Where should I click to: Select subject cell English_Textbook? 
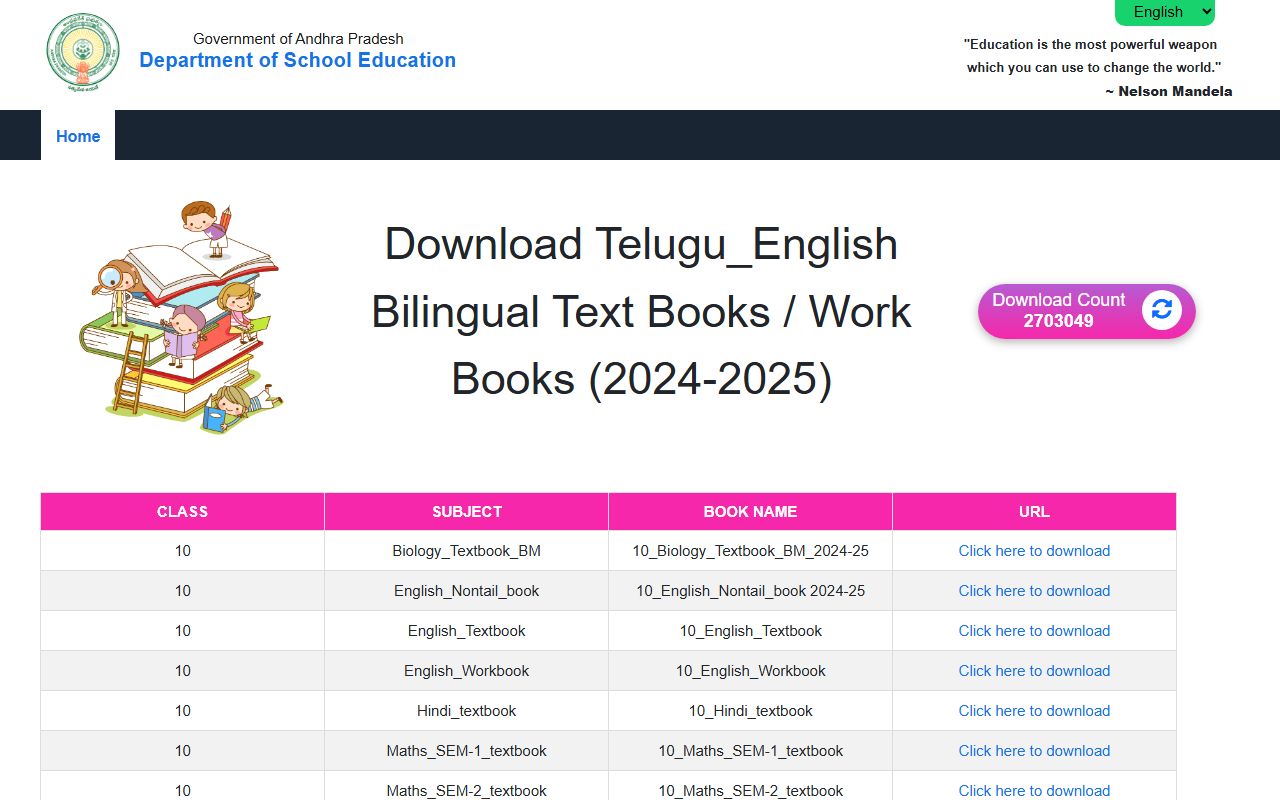click(x=467, y=631)
